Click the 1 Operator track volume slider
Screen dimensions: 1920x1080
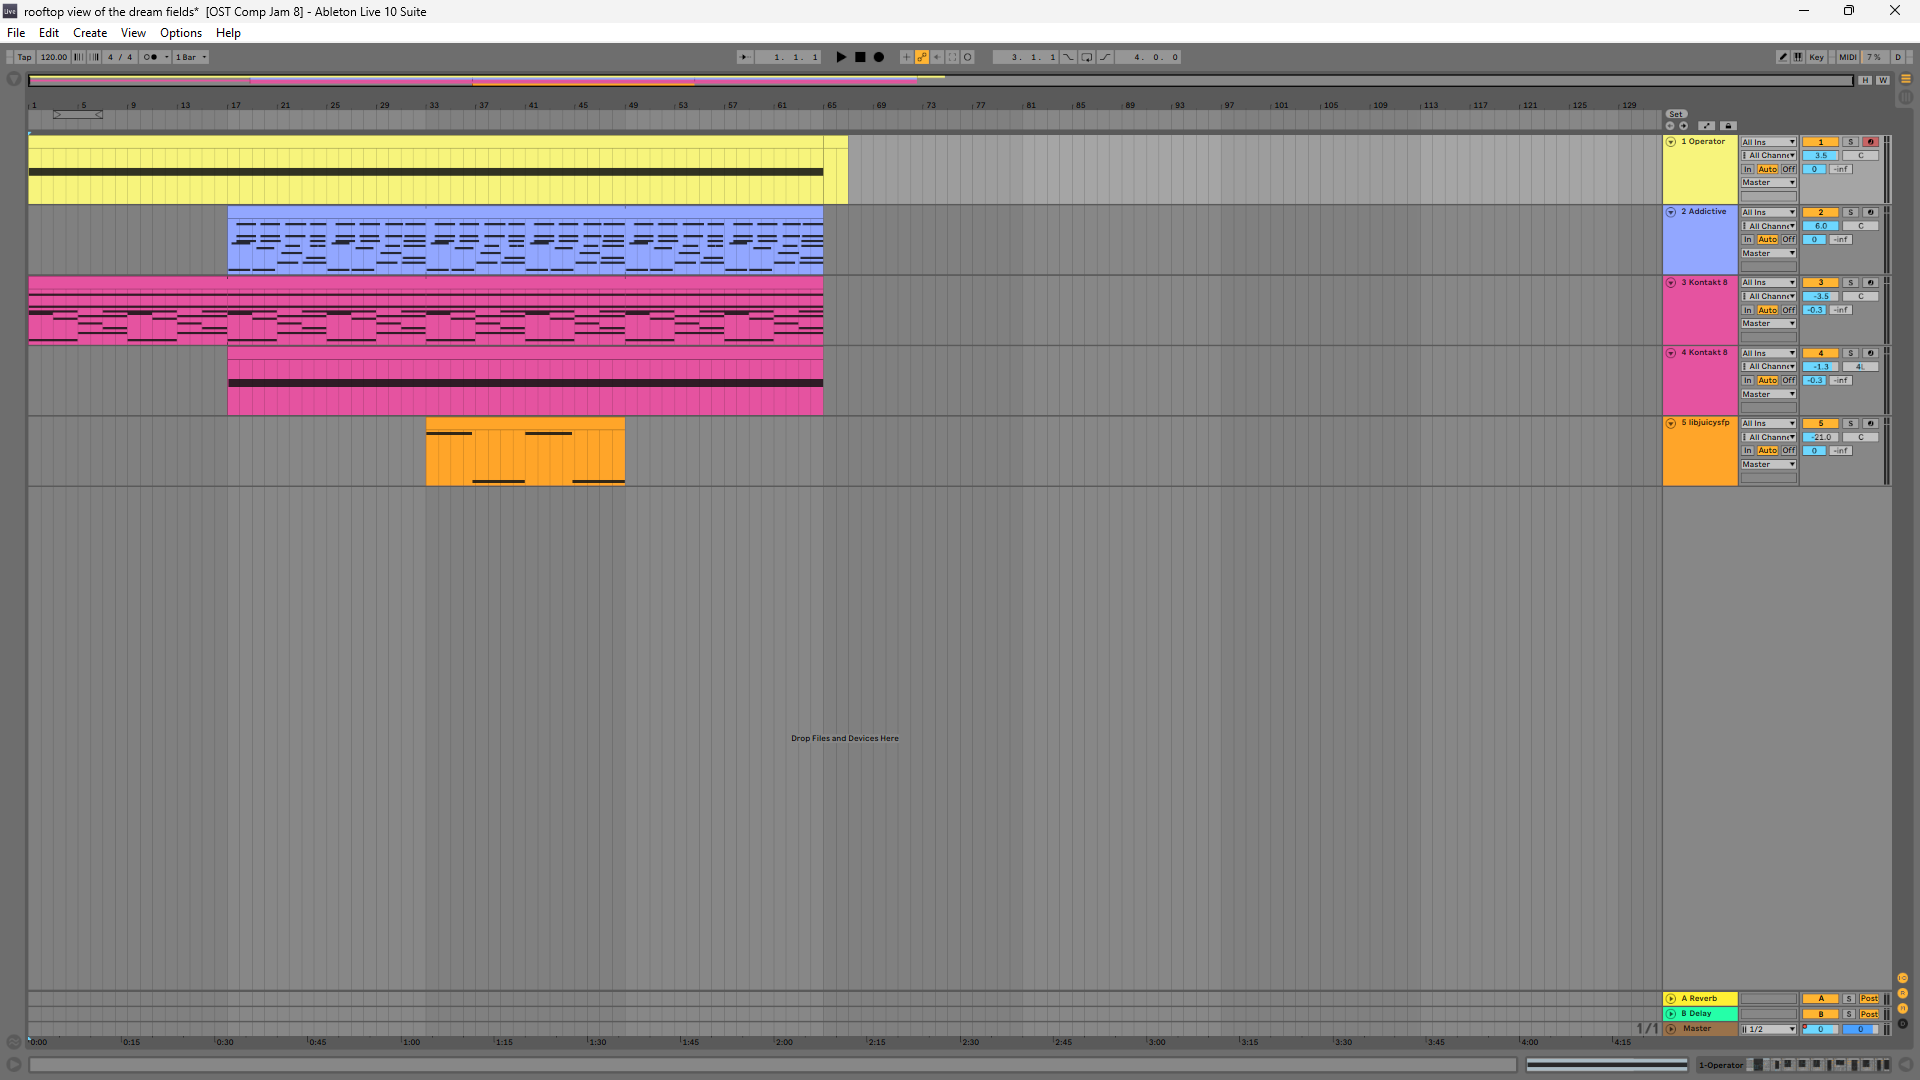click(x=1820, y=156)
